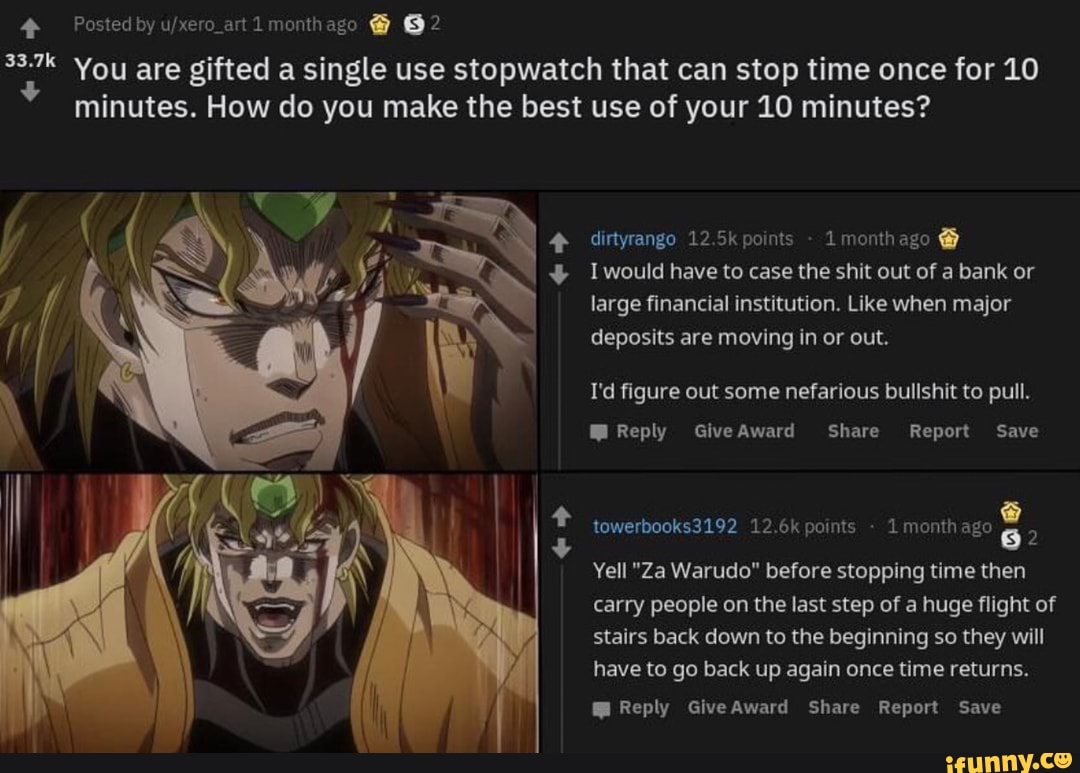Image resolution: width=1080 pixels, height=773 pixels.
Task: Upvote dirtyrango's comment
Action: 559,242
